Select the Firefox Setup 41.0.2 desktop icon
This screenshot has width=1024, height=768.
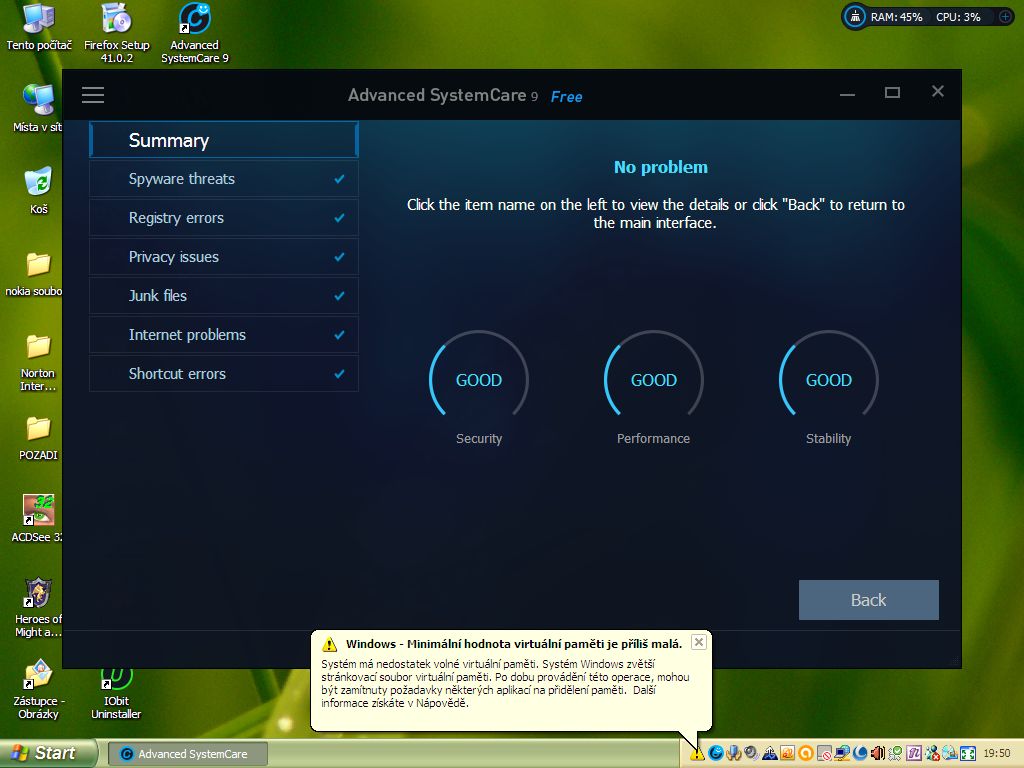117,33
